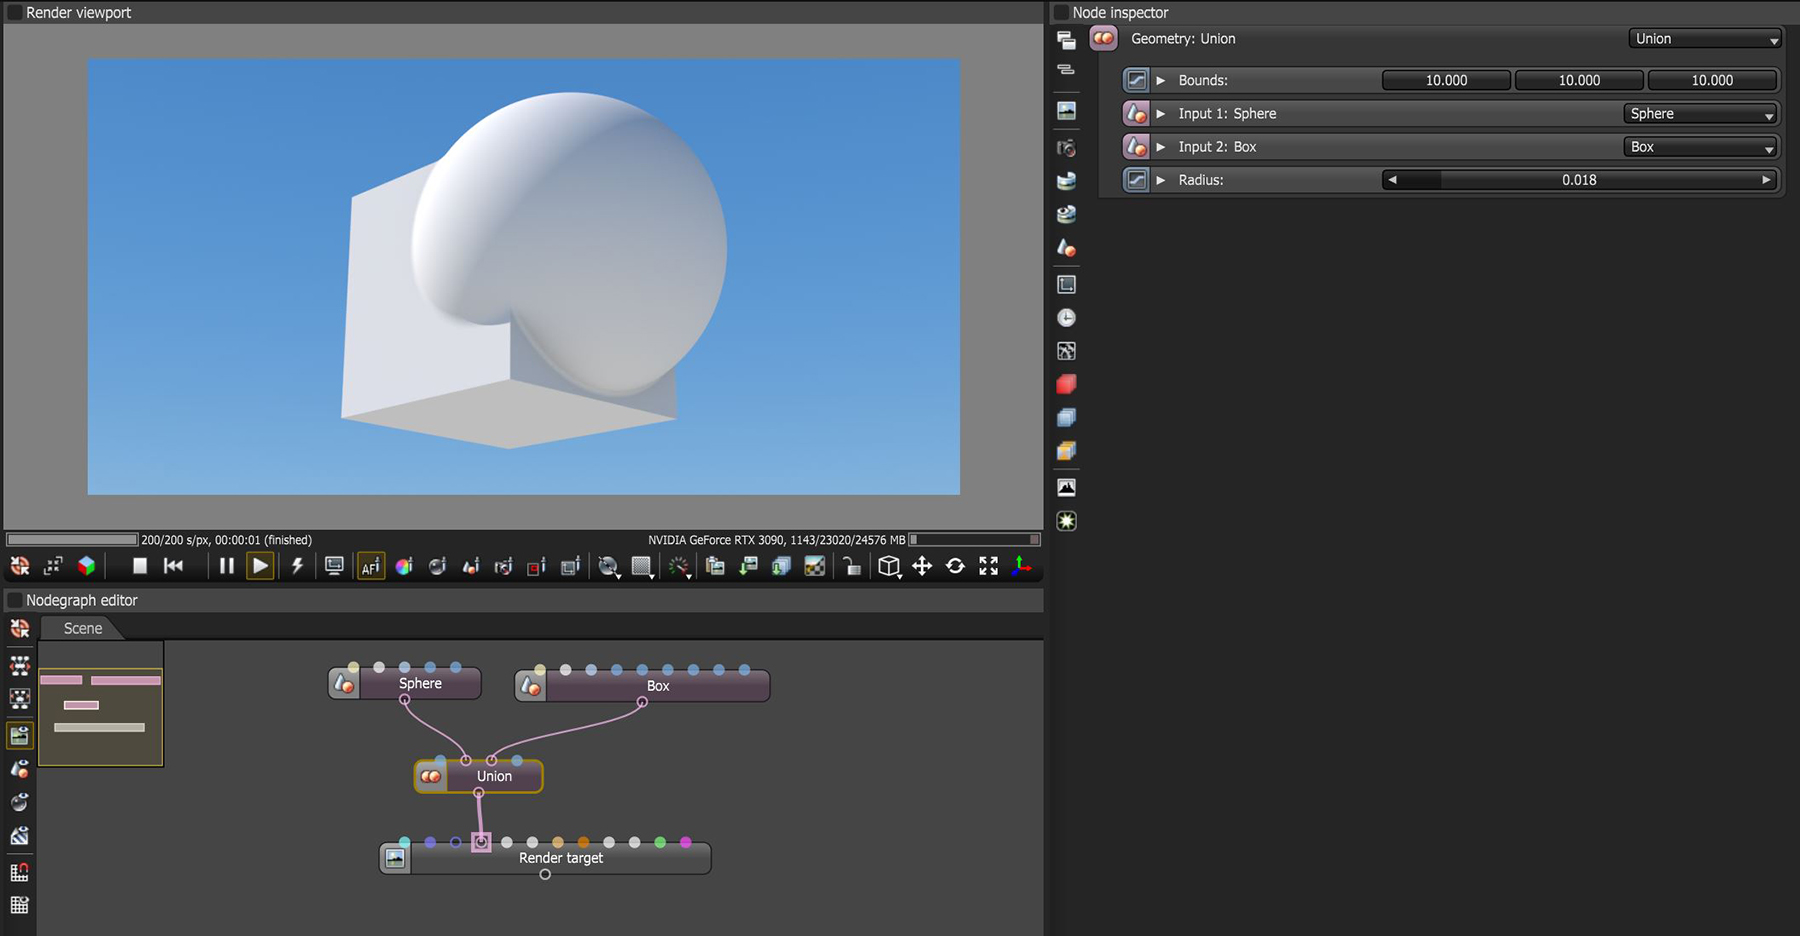Image resolution: width=1800 pixels, height=936 pixels.
Task: Open the Union geometry type dropdown
Action: (x=1705, y=39)
